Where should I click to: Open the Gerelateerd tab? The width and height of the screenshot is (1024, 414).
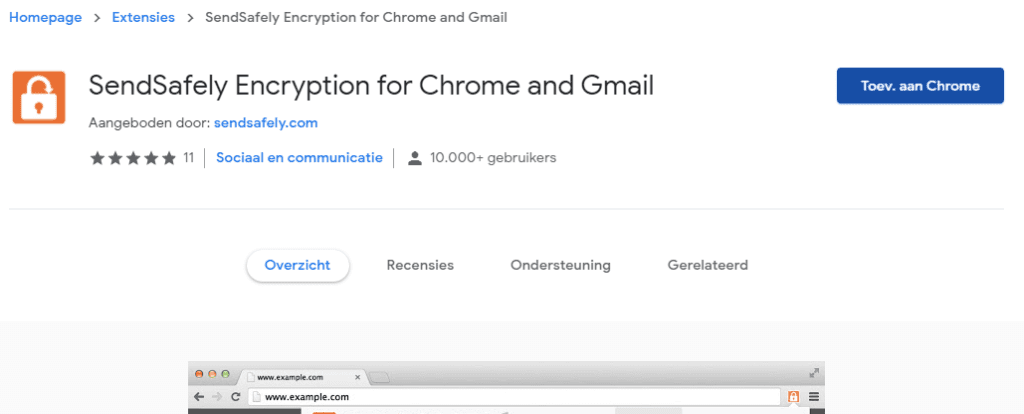(x=708, y=266)
